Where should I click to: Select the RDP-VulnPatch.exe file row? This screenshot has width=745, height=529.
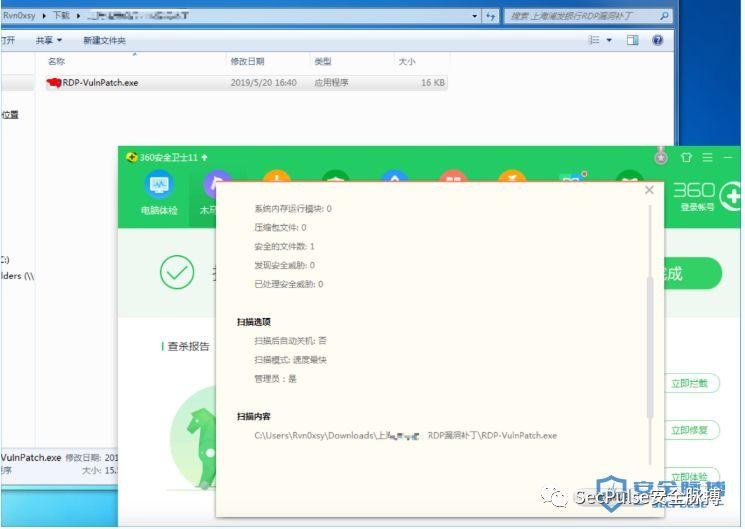coord(246,83)
